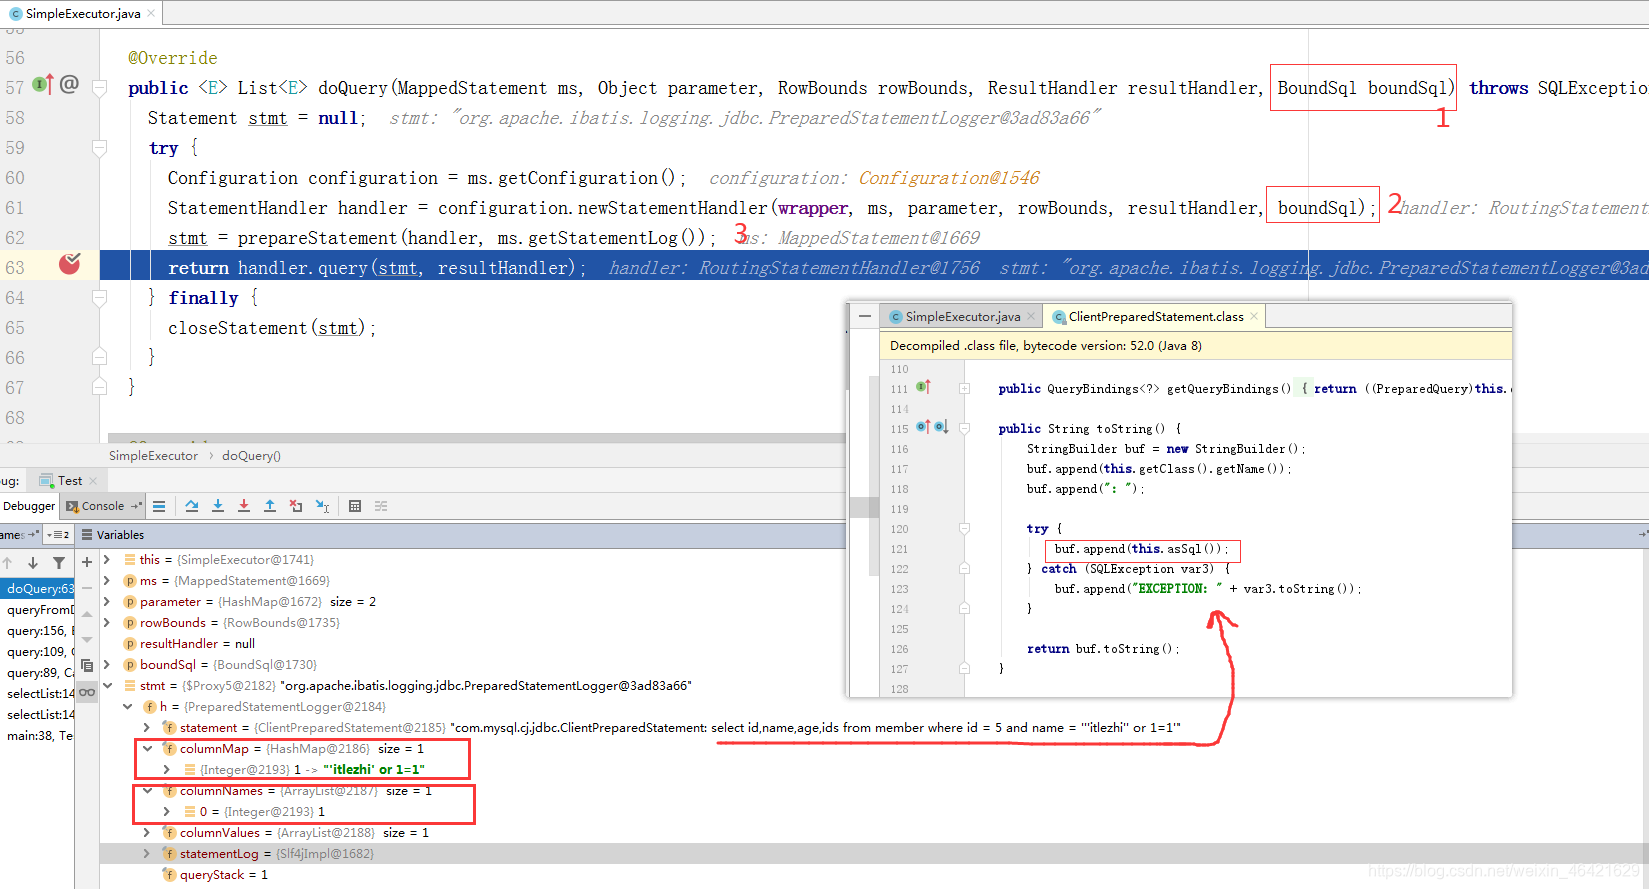Image resolution: width=1649 pixels, height=889 pixels.
Task: Click the Duplicate Watch copy icon
Action: (x=87, y=665)
